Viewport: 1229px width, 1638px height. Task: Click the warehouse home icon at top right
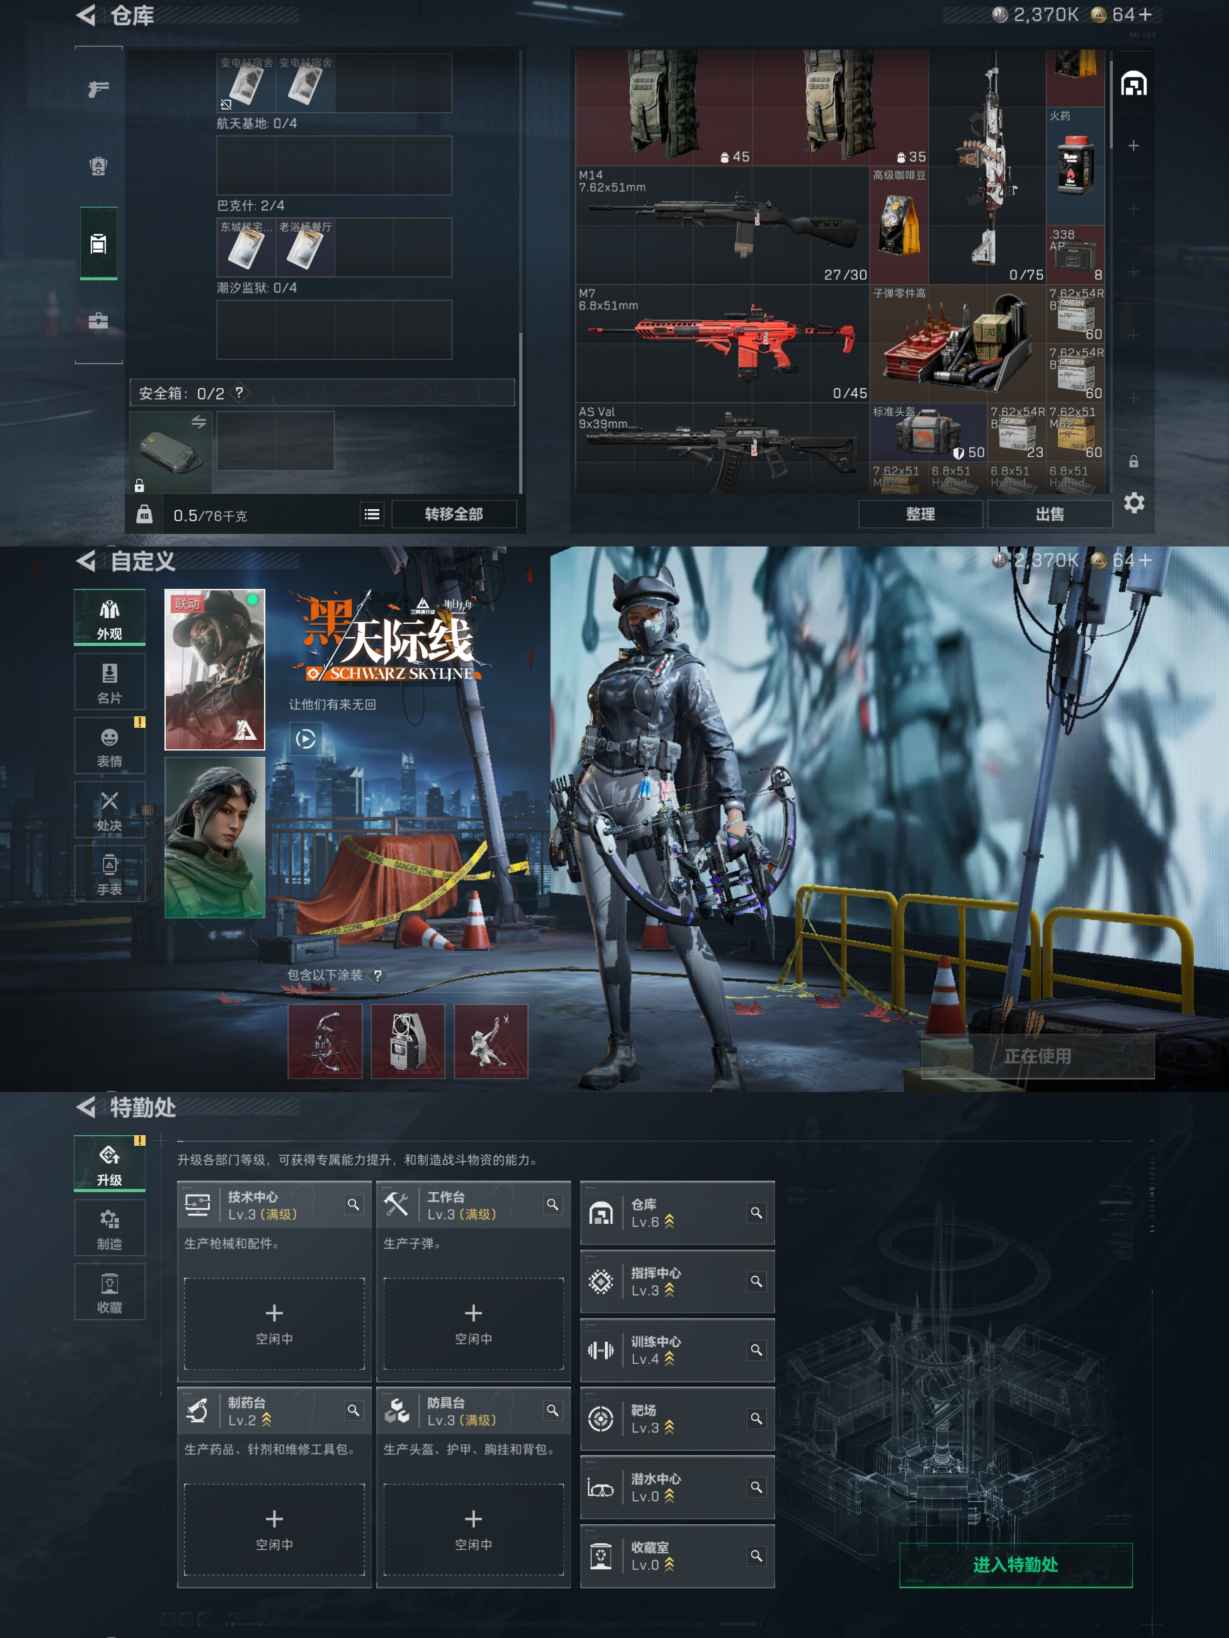[x=1133, y=84]
